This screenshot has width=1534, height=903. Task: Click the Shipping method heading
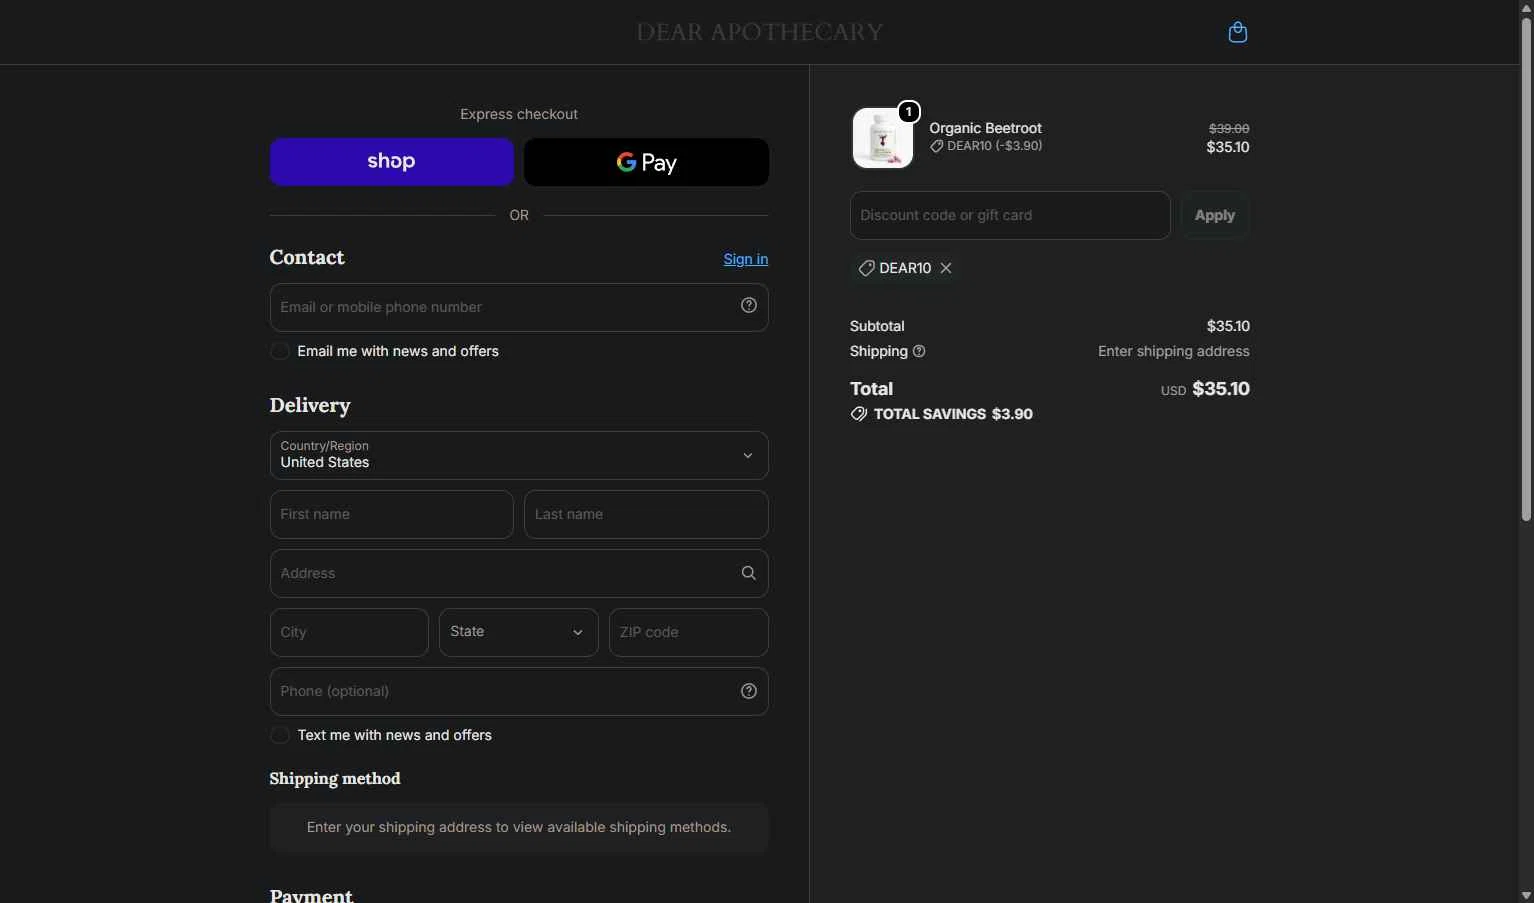pos(335,779)
